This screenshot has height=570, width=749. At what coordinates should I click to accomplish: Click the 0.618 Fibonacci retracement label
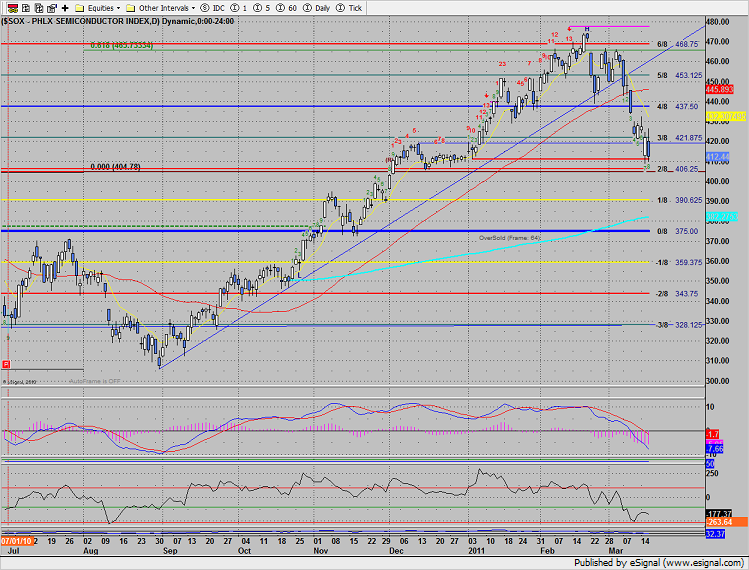coord(122,45)
